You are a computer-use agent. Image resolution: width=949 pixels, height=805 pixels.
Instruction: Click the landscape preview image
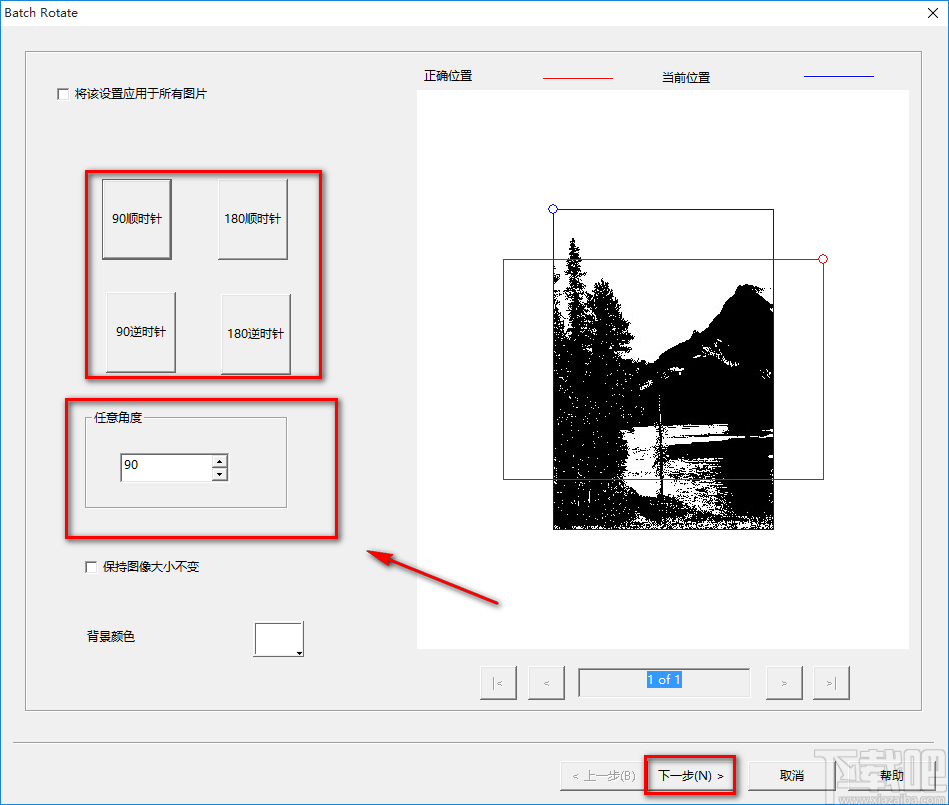pyautogui.click(x=663, y=369)
